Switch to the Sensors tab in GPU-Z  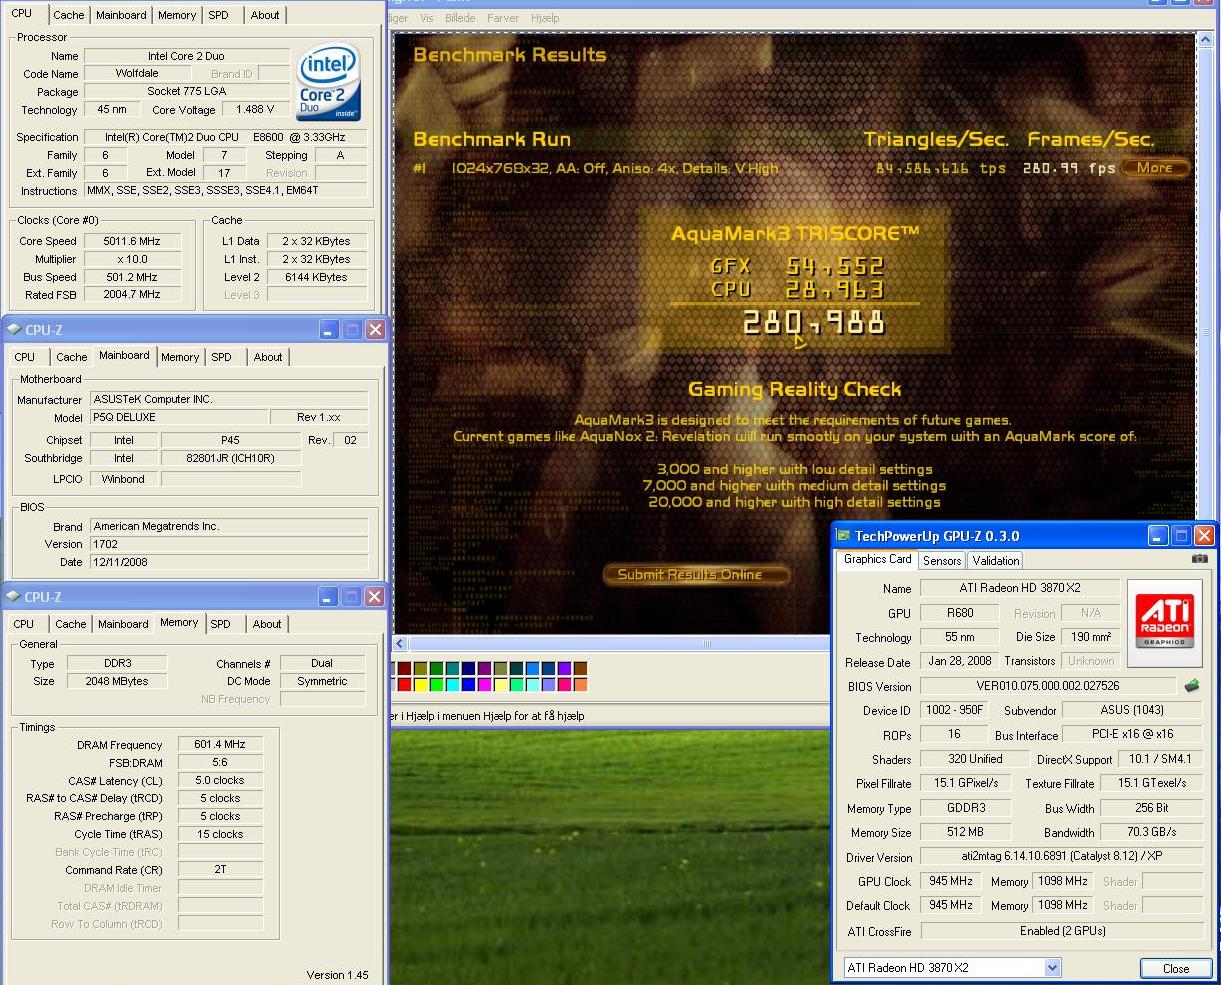[x=942, y=561]
